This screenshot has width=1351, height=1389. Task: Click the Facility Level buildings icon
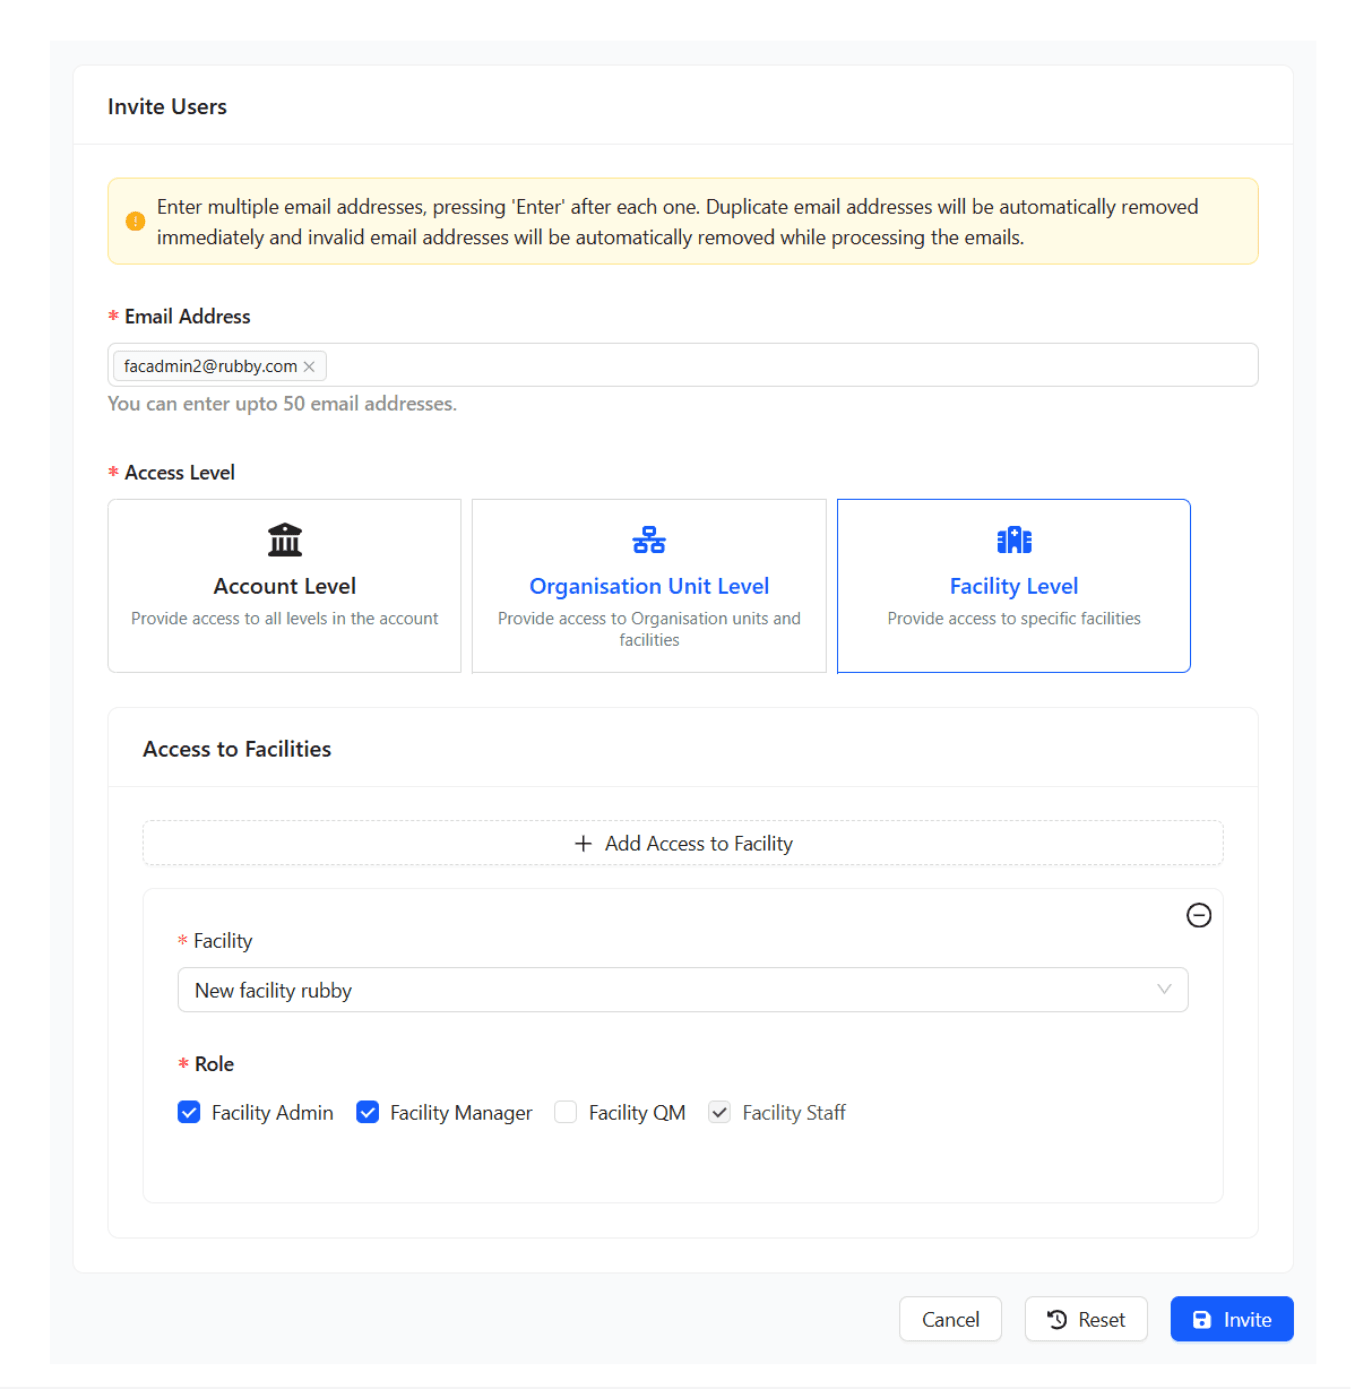1013,540
